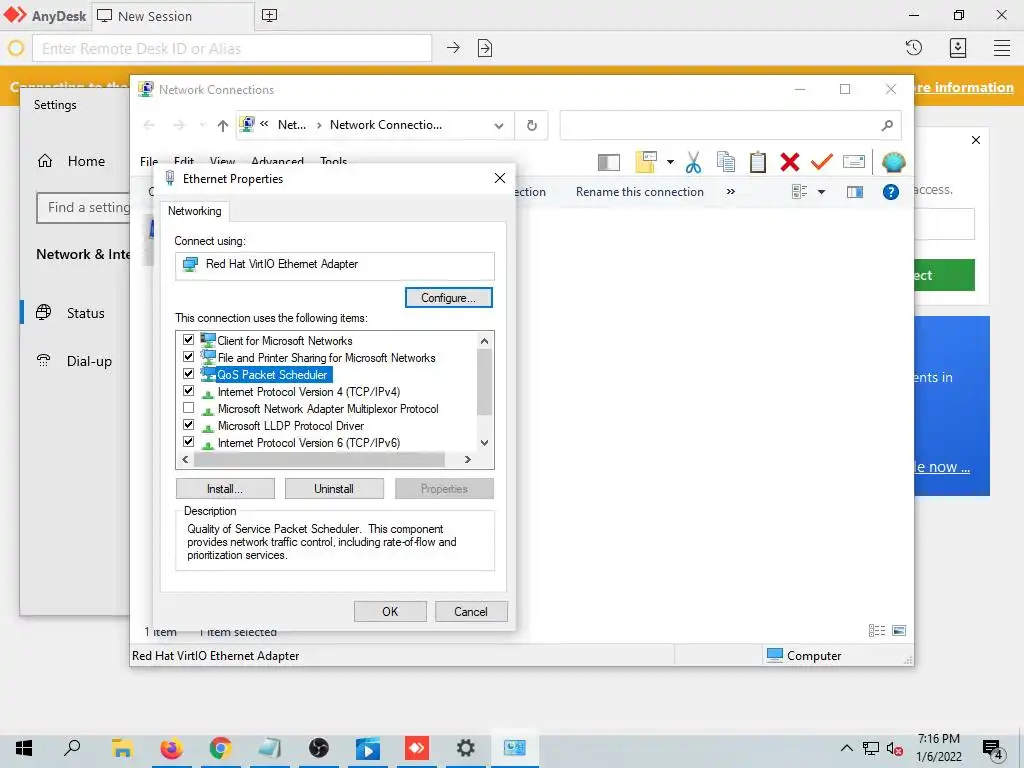
Task: Click the AnyDesk logo icon
Action: (14, 15)
